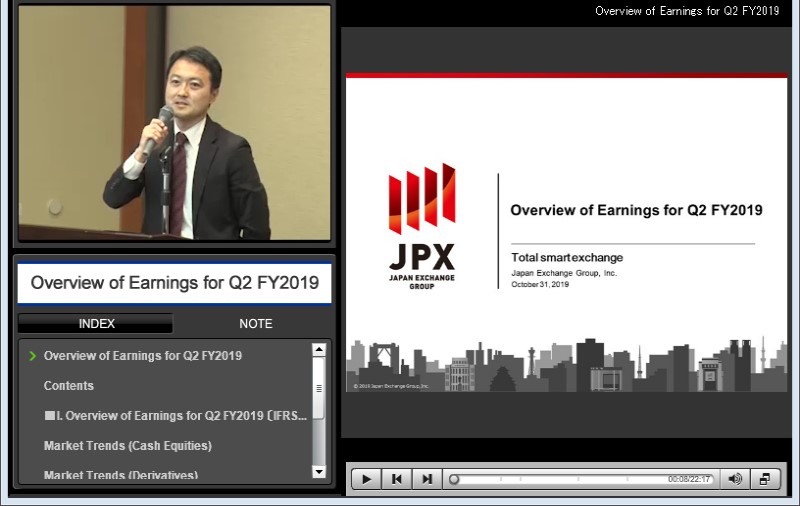The image size is (800, 506).
Task: Jump to the previous slide
Action: 396,479
